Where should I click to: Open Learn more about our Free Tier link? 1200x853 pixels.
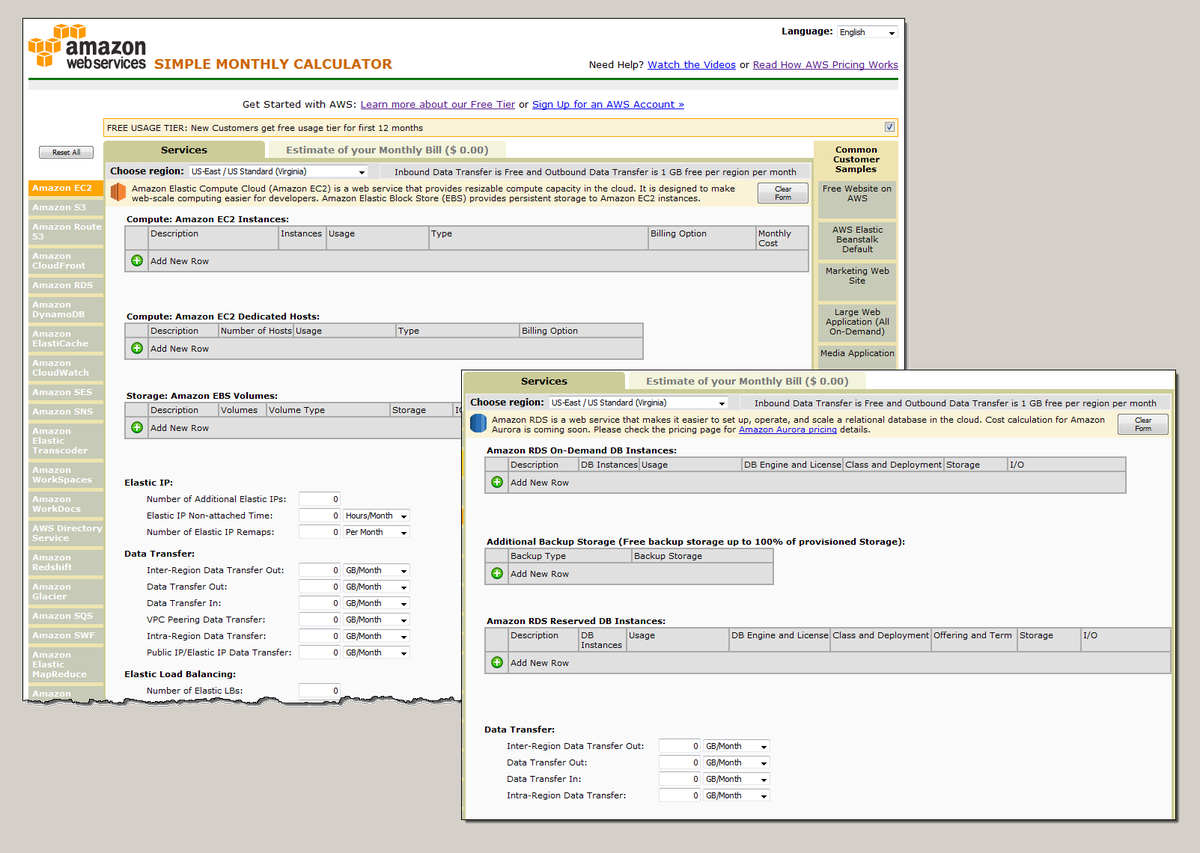click(x=437, y=104)
